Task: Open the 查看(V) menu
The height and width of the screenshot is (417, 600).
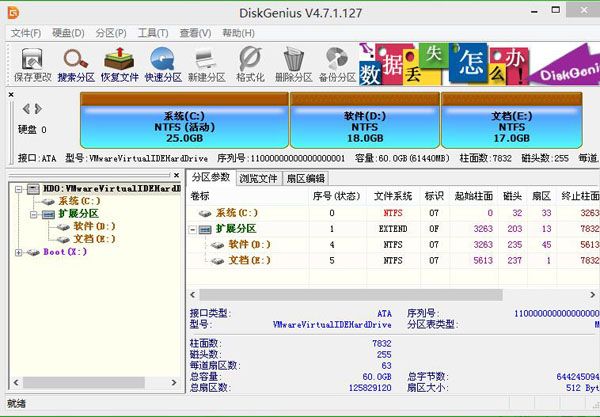Action: [x=195, y=33]
